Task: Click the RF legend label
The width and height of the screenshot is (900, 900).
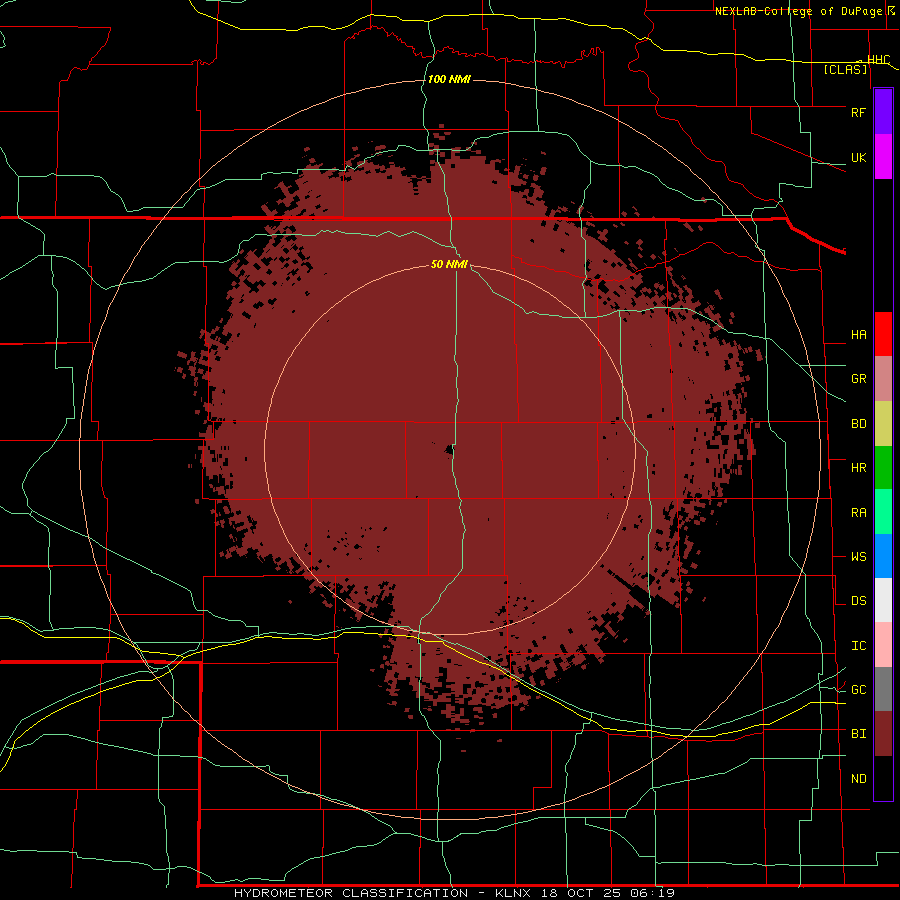Action: click(858, 112)
